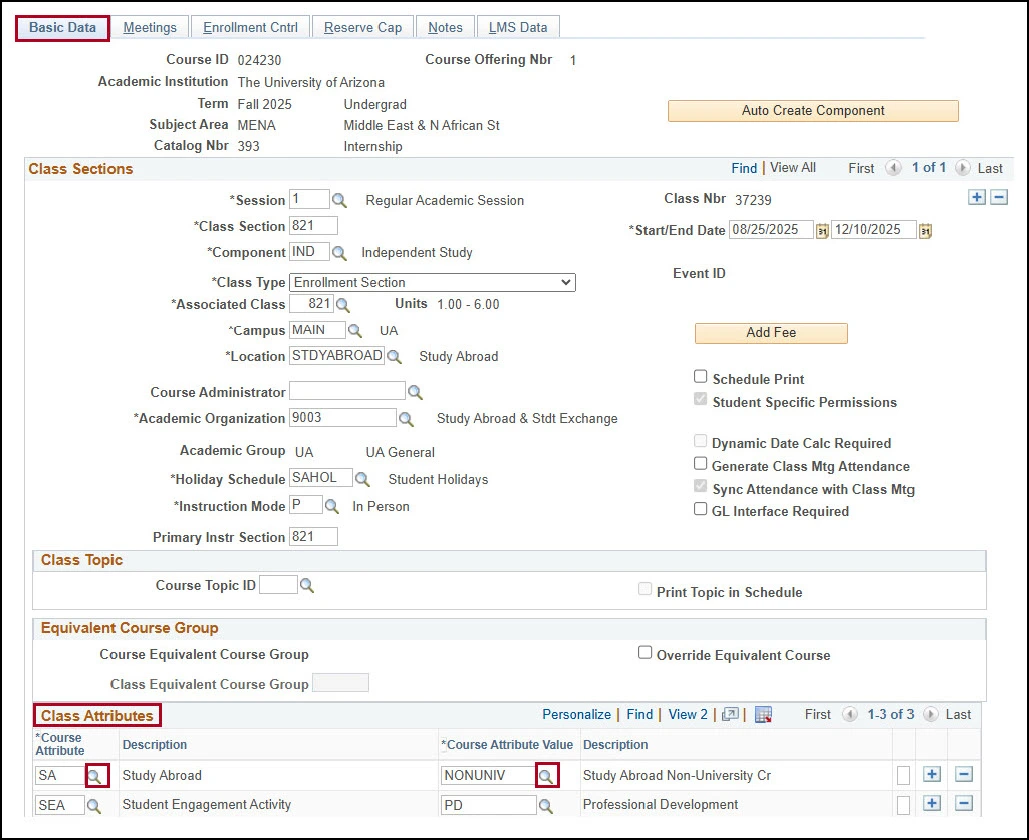Download Class Attributes to spreadsheet
This screenshot has height=840, width=1029.
pyautogui.click(x=763, y=715)
